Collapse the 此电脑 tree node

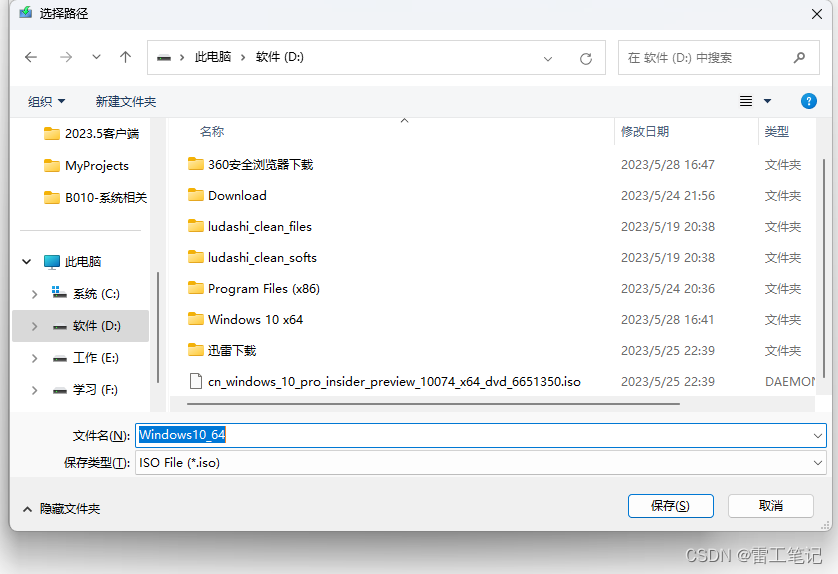point(27,262)
